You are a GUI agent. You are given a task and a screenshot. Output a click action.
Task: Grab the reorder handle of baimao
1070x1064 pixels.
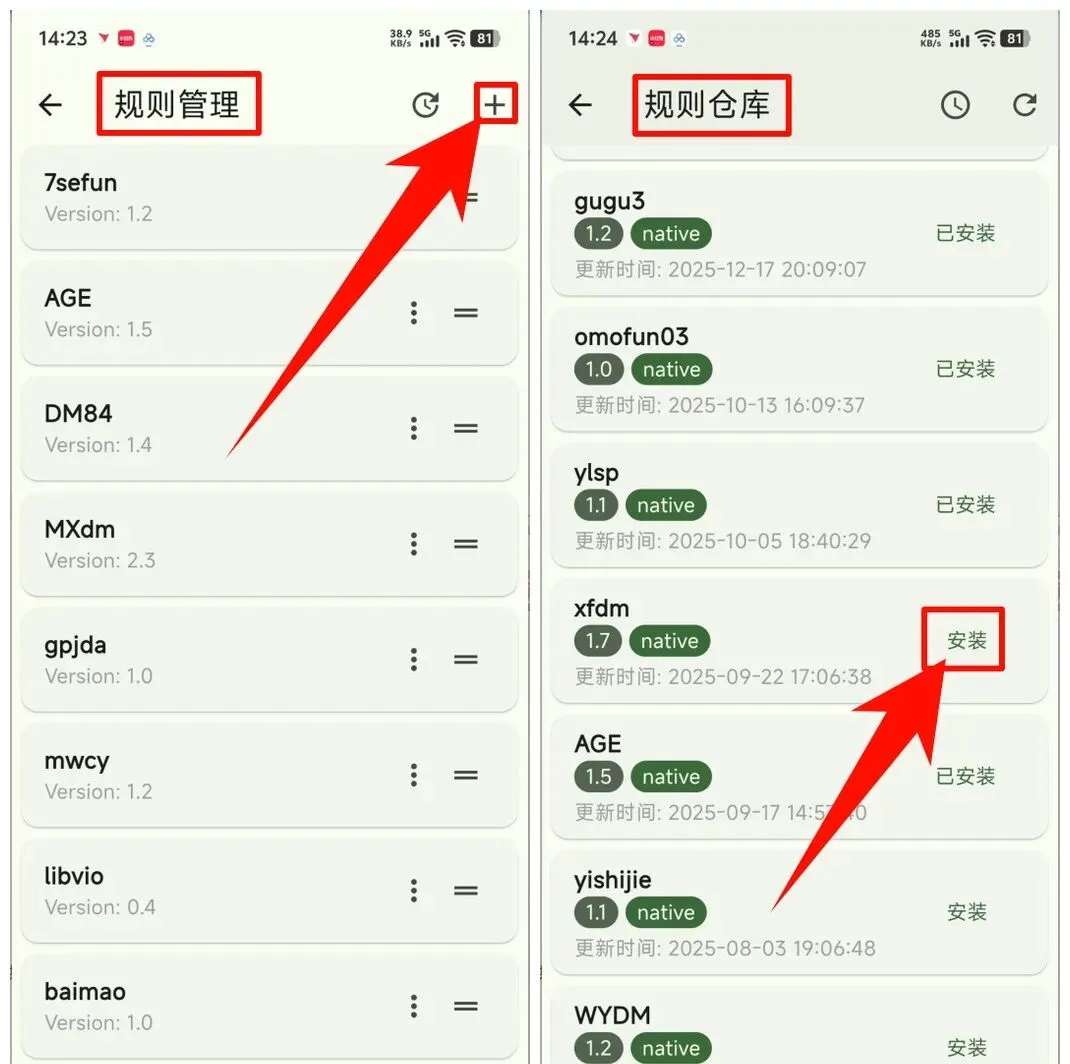pyautogui.click(x=465, y=1006)
